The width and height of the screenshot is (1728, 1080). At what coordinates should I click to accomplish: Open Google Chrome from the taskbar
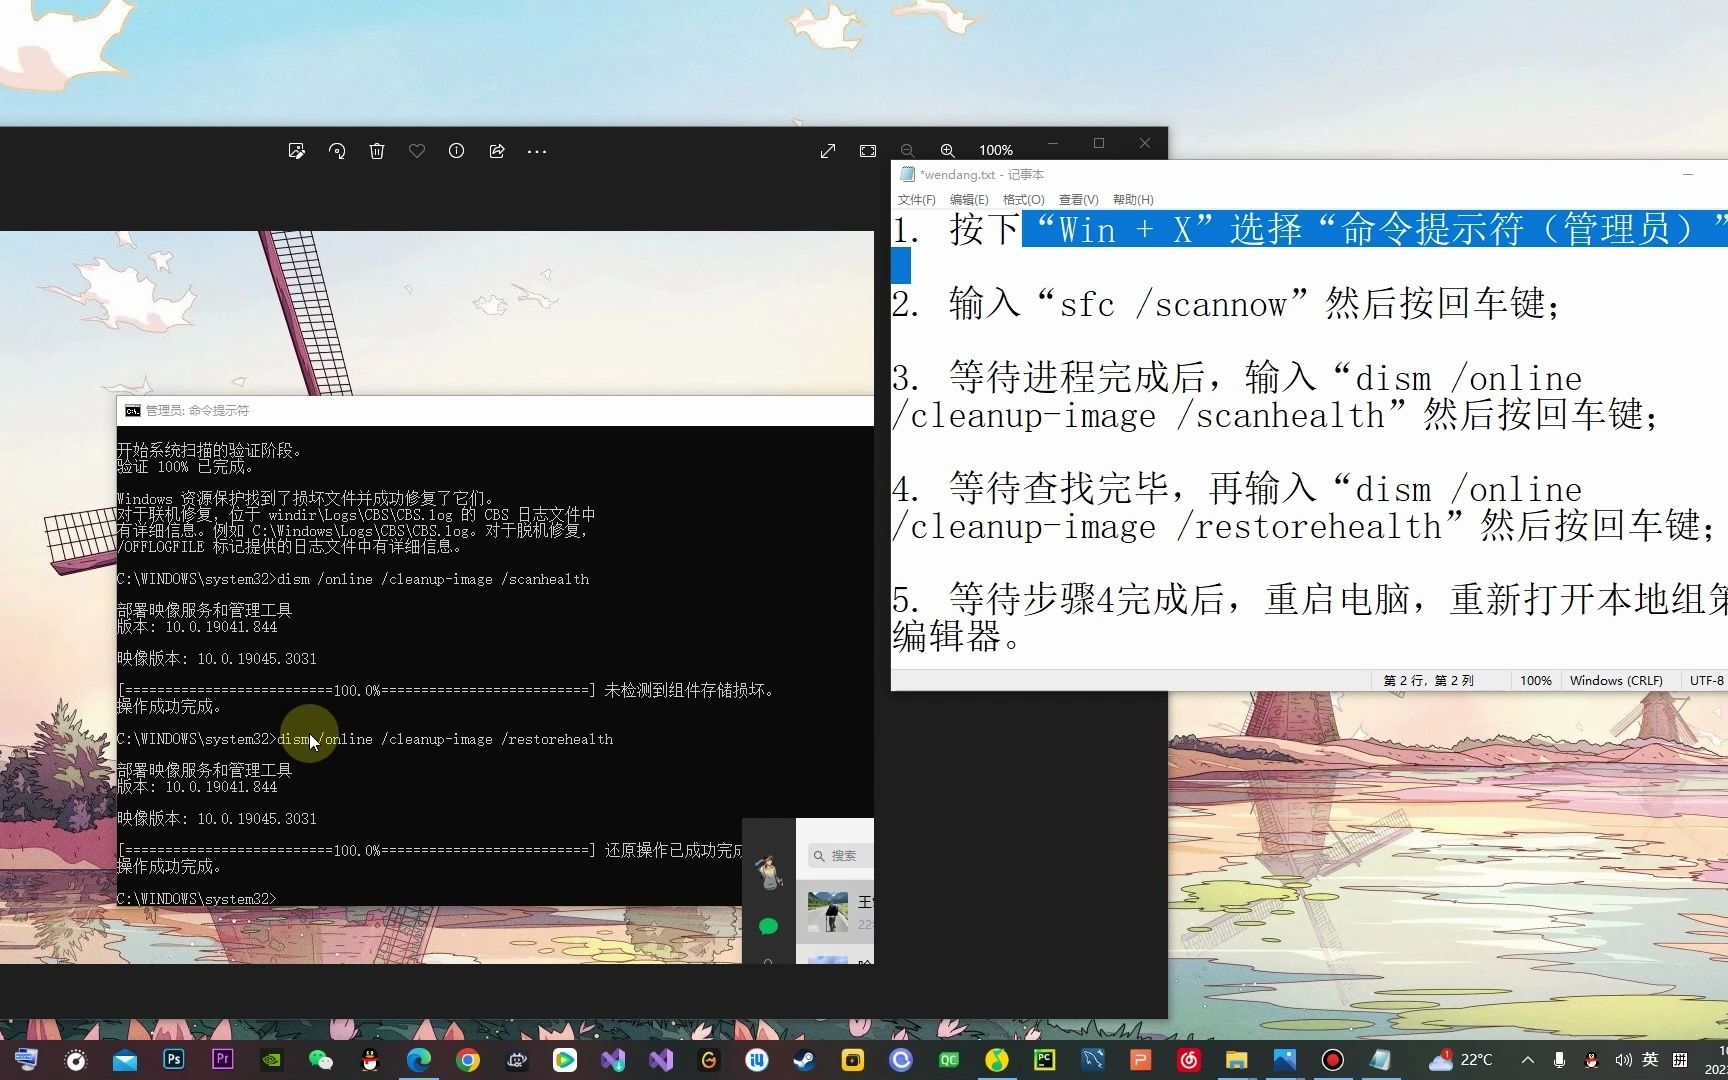point(467,1060)
